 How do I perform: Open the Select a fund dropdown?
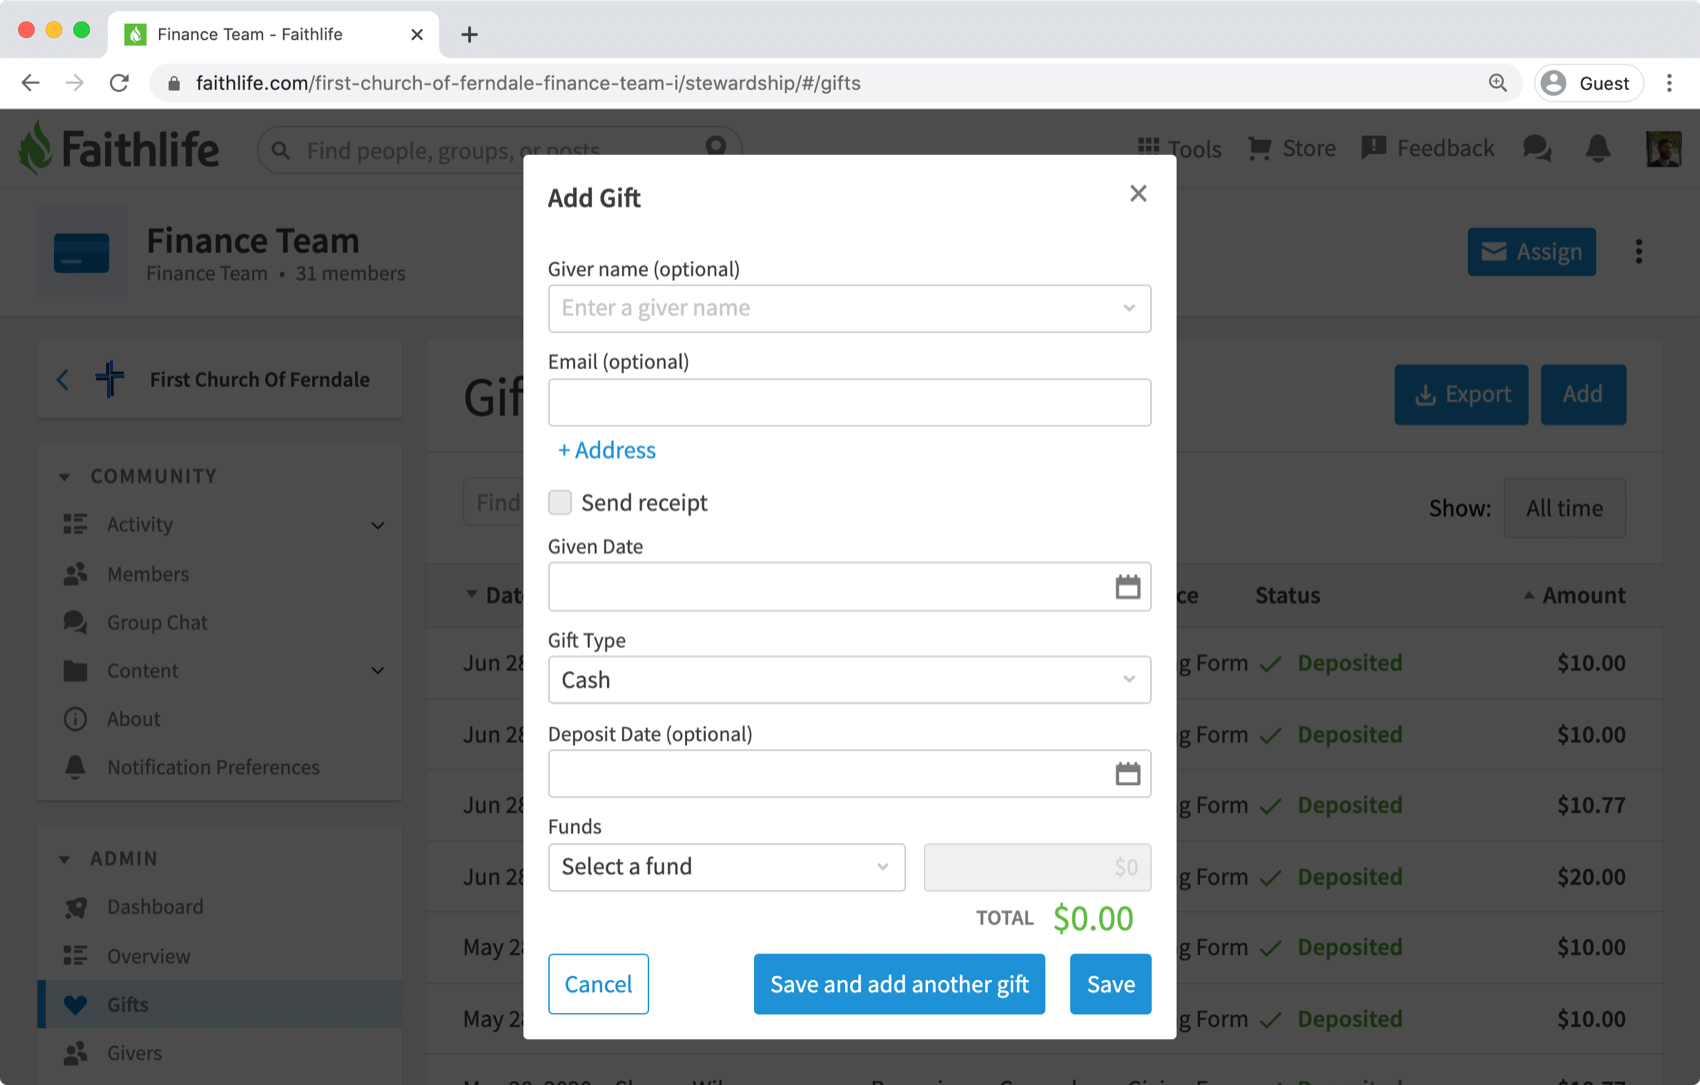click(726, 867)
